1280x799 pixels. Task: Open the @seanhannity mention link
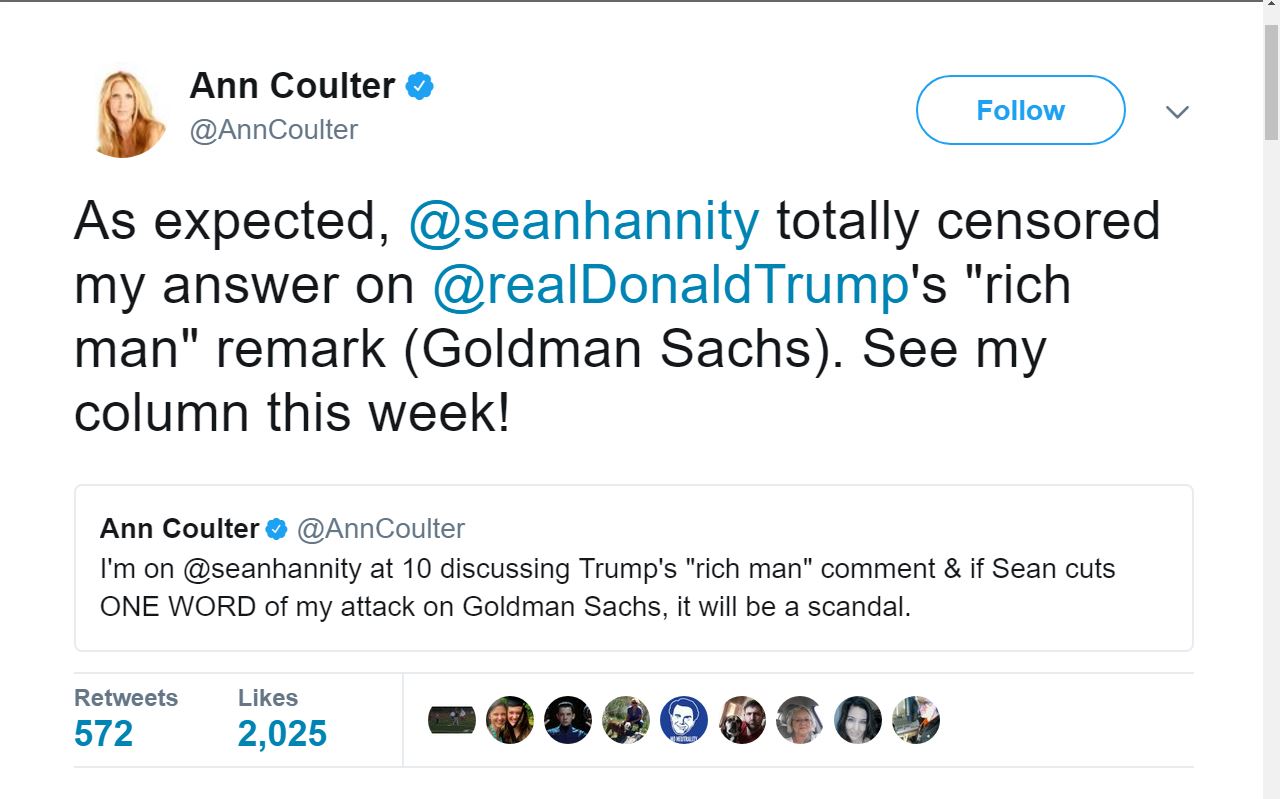click(583, 221)
